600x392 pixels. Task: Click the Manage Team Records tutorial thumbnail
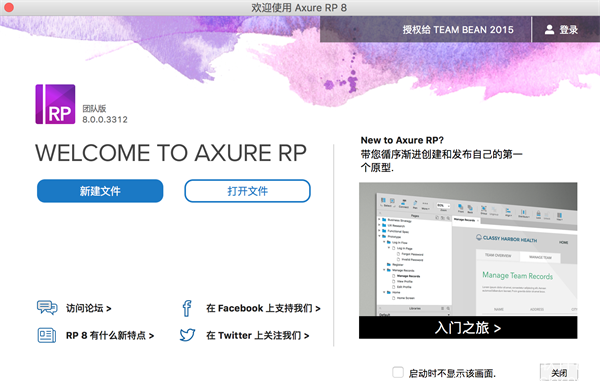coord(468,249)
